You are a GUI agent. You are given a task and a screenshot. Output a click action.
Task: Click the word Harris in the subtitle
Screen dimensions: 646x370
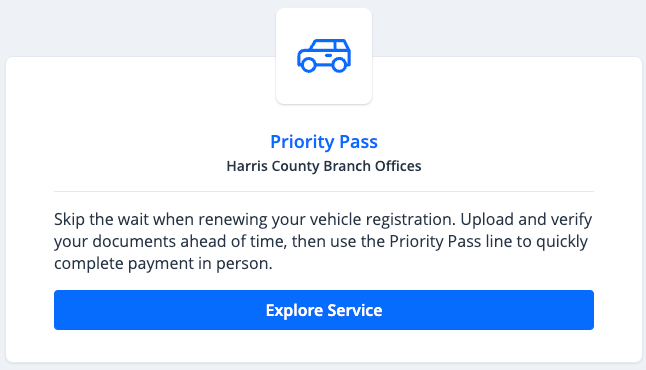[247, 166]
